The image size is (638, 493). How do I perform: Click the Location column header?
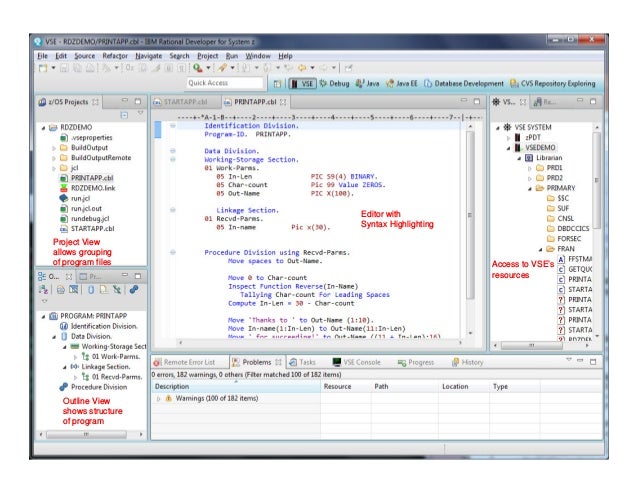[x=464, y=386]
